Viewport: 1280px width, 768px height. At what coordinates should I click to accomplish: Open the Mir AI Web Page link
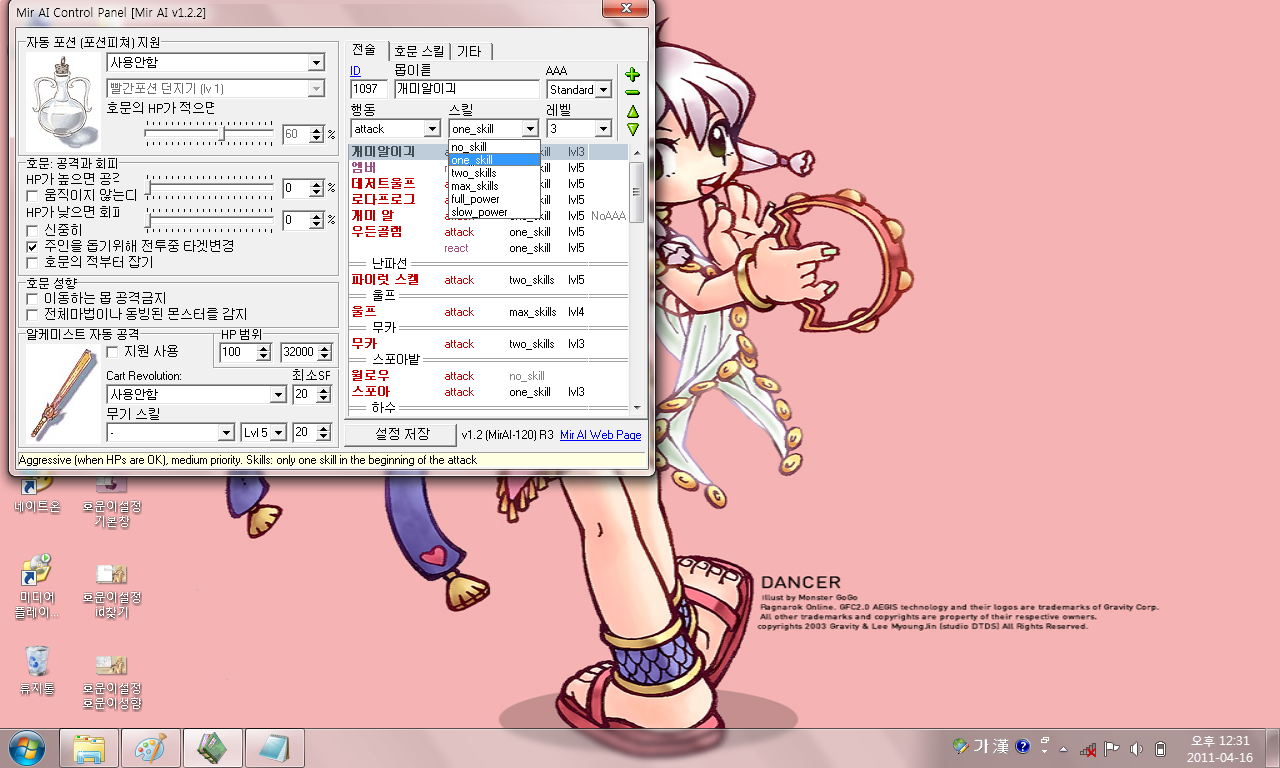pos(600,435)
